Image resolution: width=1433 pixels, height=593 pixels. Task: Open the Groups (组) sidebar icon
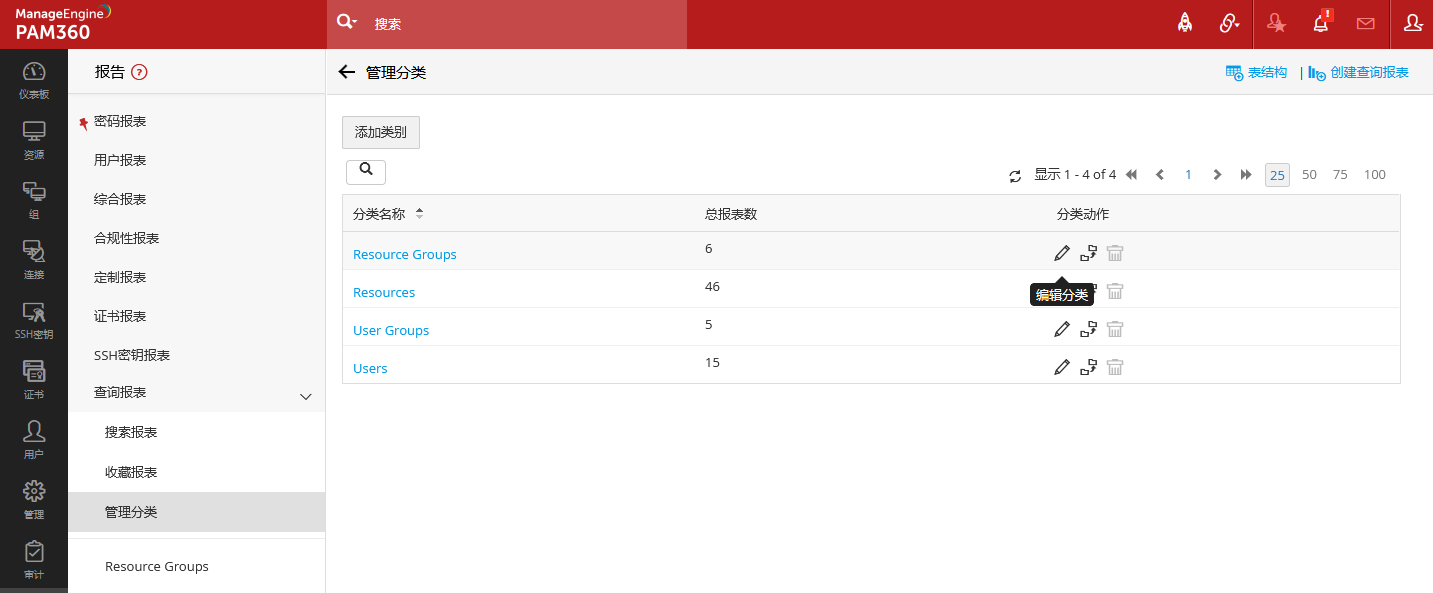tap(34, 200)
